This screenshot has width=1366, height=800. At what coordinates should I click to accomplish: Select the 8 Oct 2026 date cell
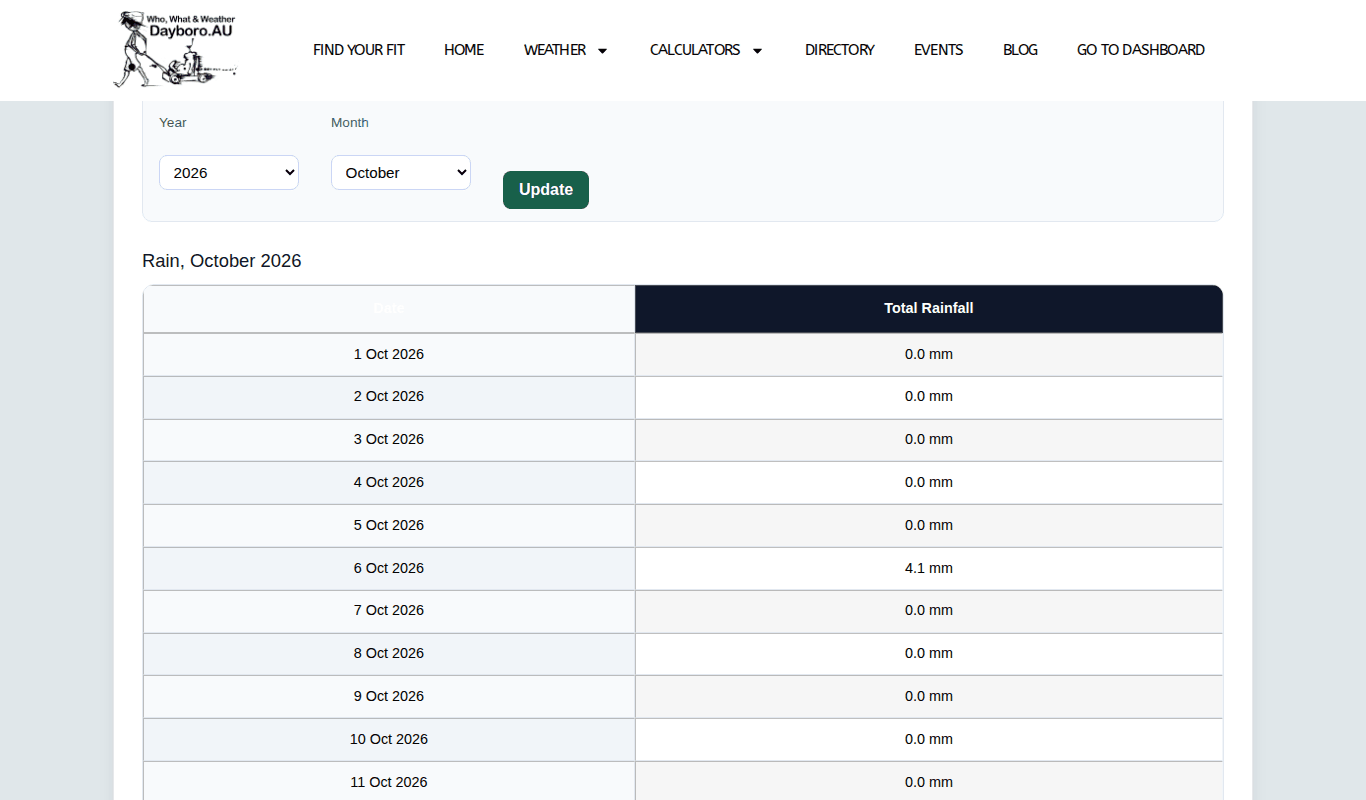pyautogui.click(x=389, y=654)
